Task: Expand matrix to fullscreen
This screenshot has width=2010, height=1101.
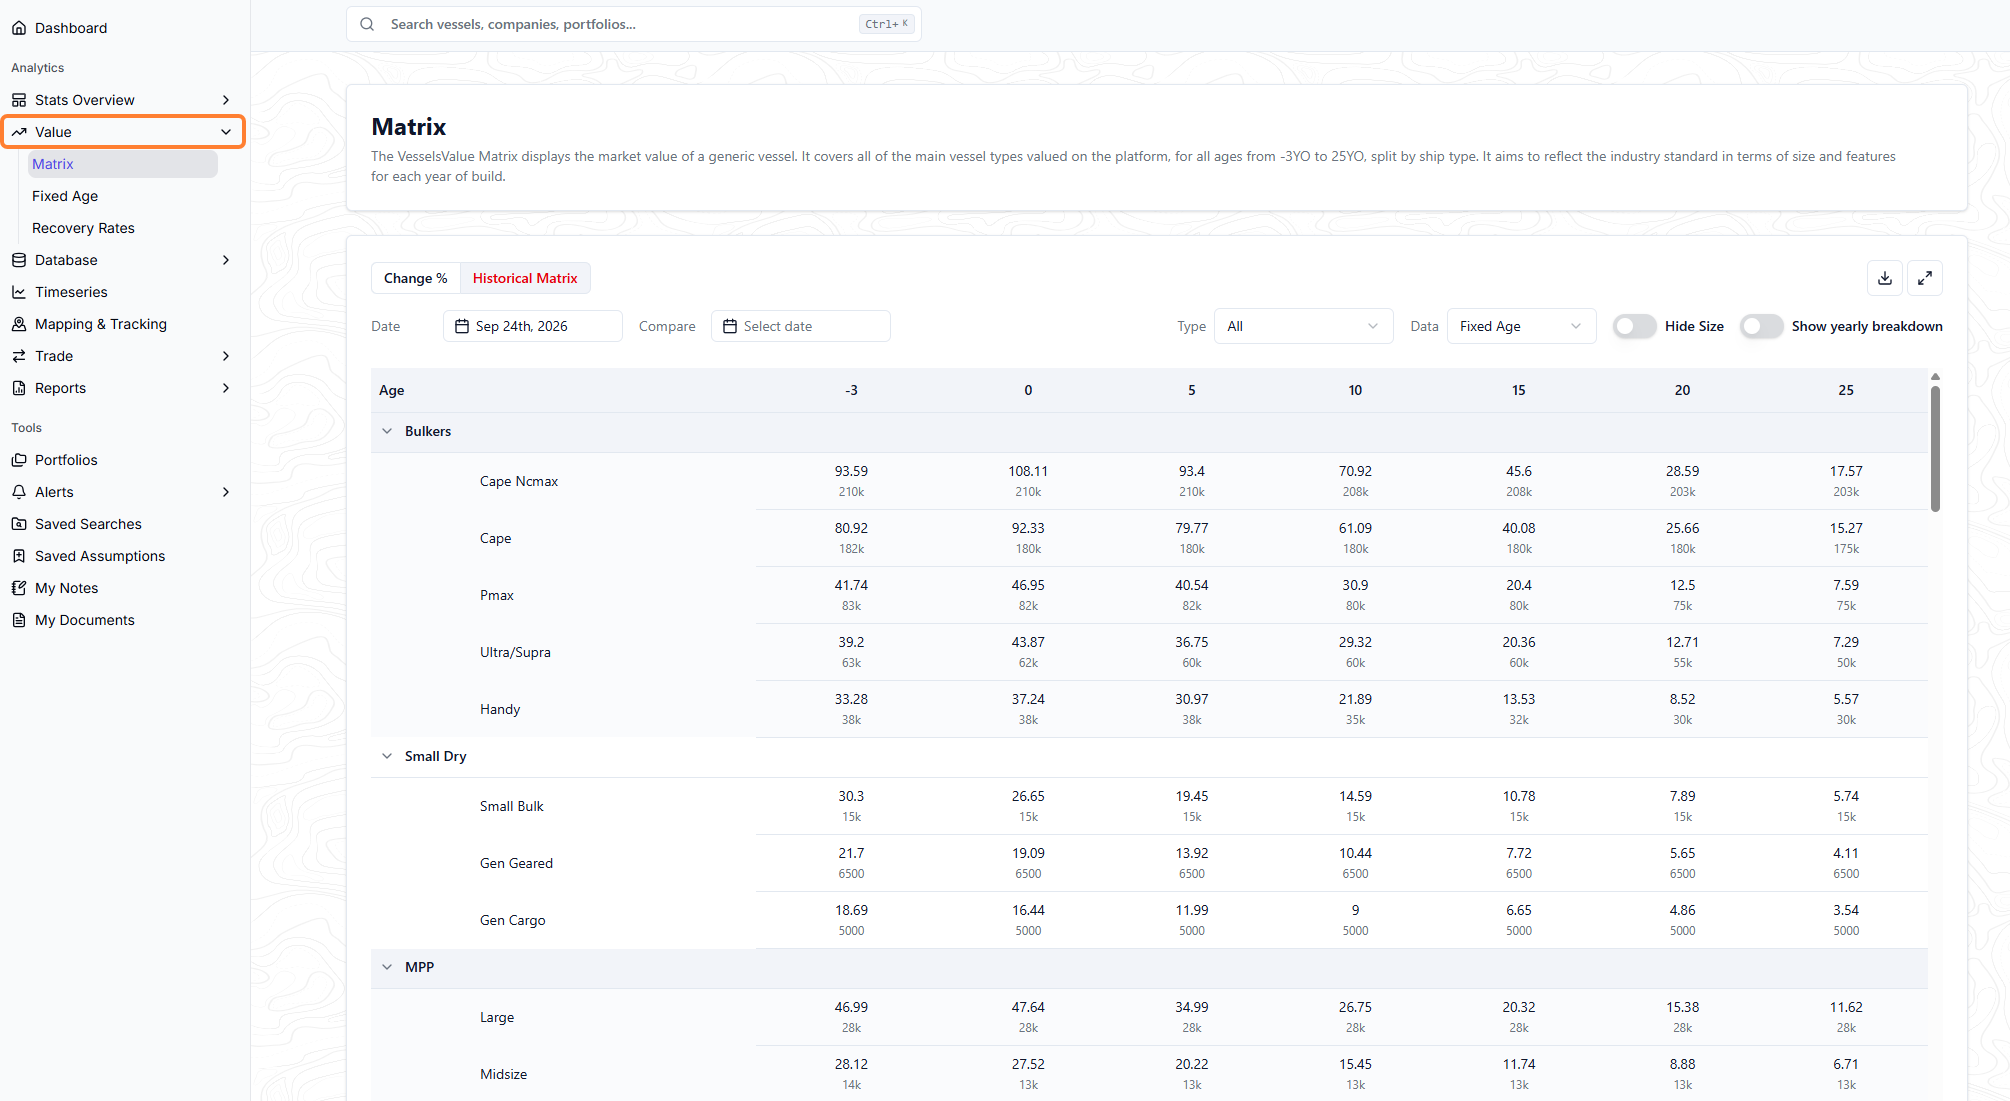Action: coord(1925,278)
